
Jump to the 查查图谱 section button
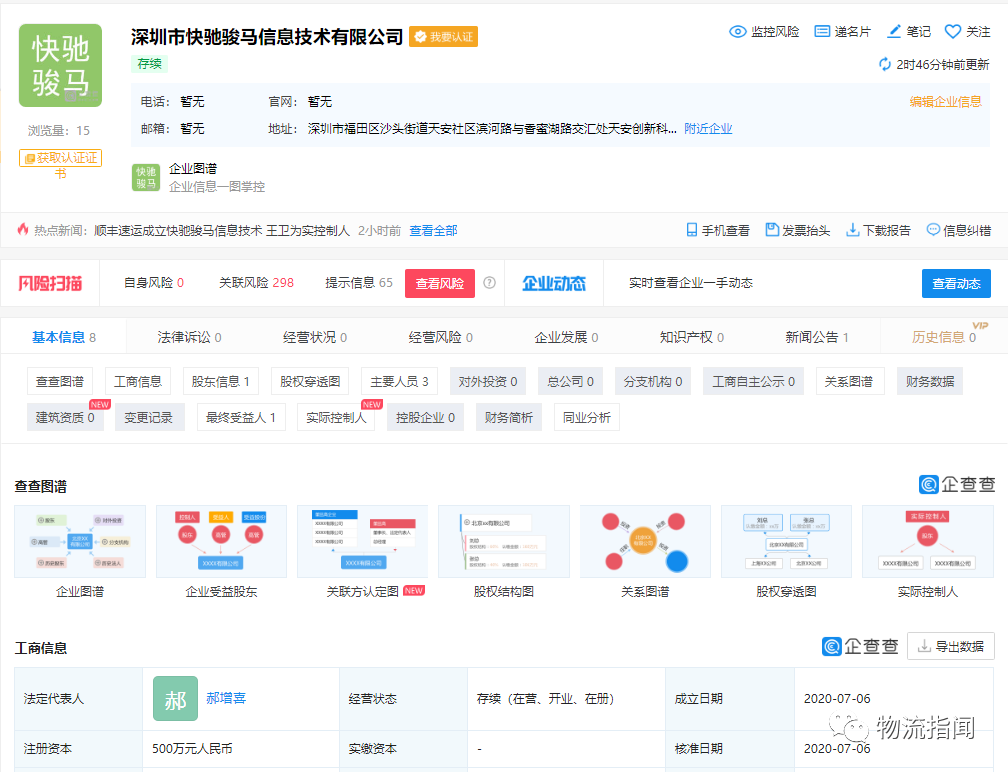coord(60,381)
